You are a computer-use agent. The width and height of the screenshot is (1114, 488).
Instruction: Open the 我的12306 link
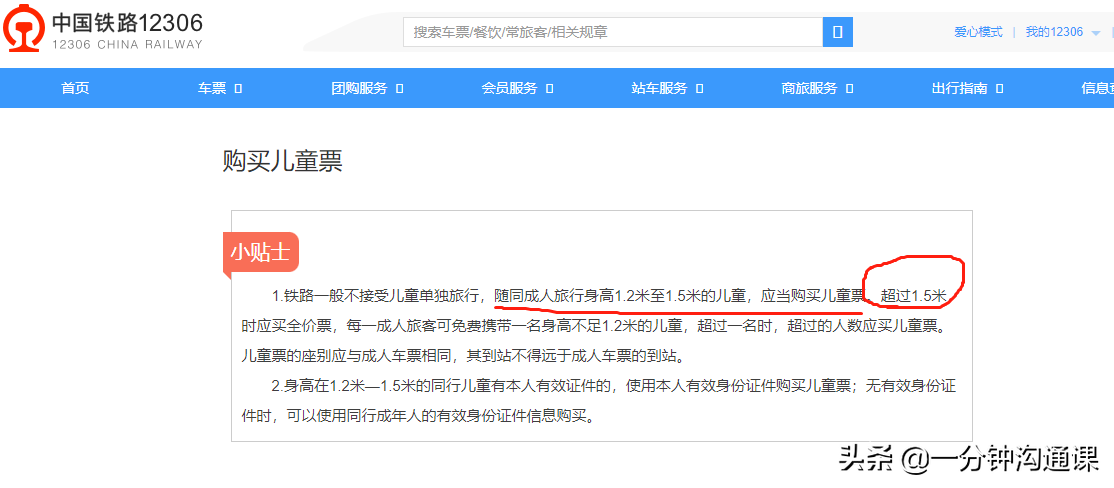(1054, 32)
